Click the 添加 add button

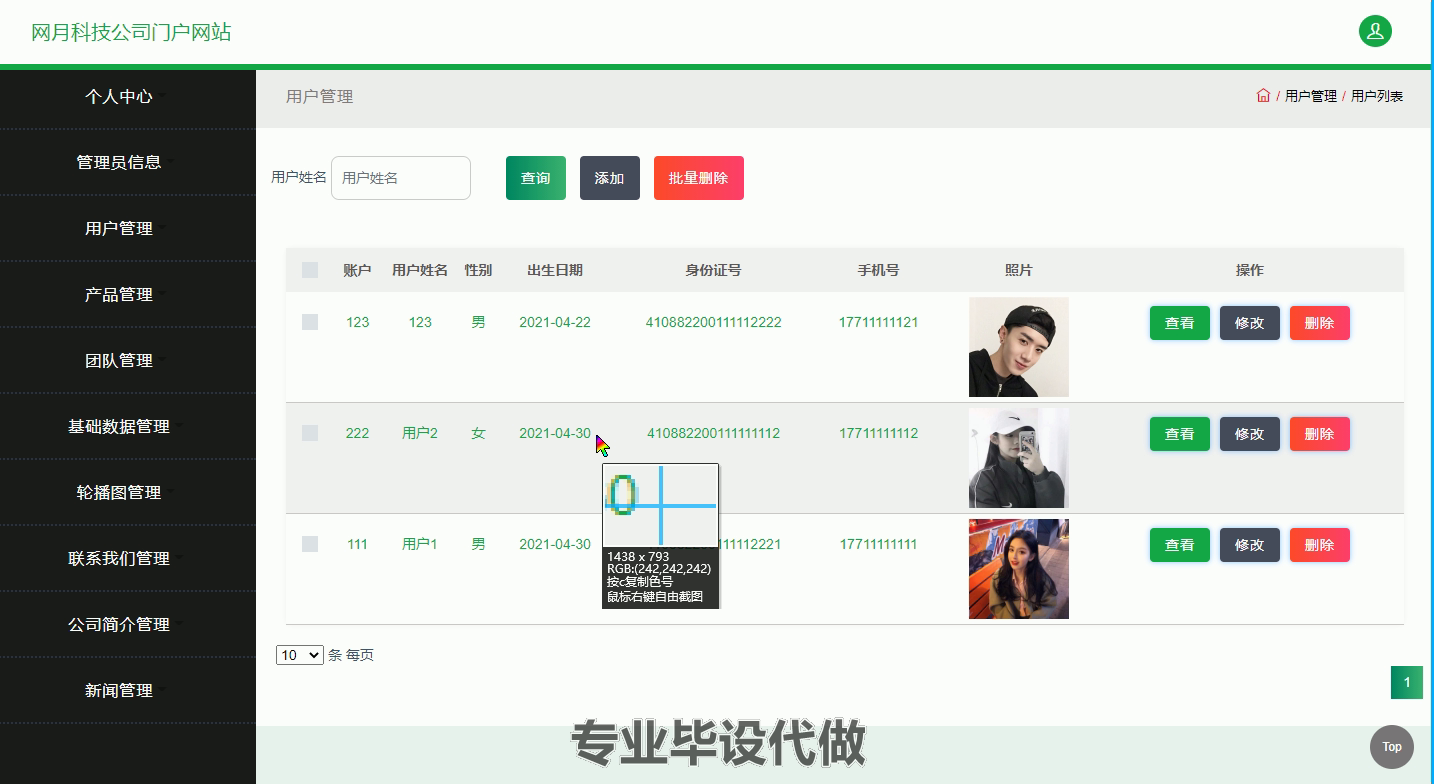610,178
